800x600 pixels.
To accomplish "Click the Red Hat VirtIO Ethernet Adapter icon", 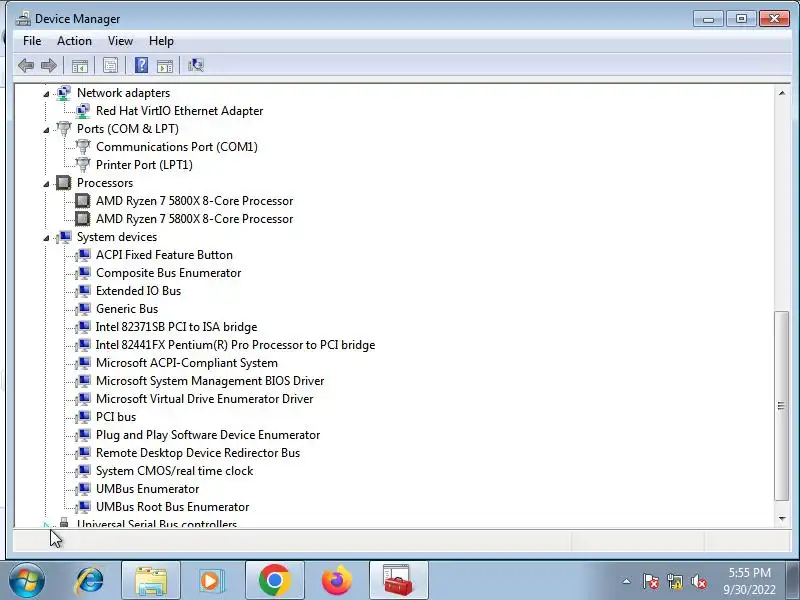I will pyautogui.click(x=83, y=111).
